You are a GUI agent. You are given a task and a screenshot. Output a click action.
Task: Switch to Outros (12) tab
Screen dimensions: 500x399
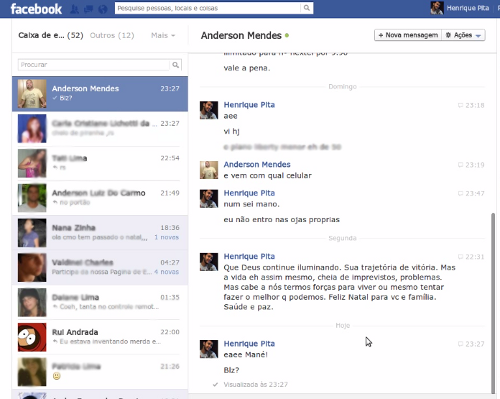pos(112,35)
